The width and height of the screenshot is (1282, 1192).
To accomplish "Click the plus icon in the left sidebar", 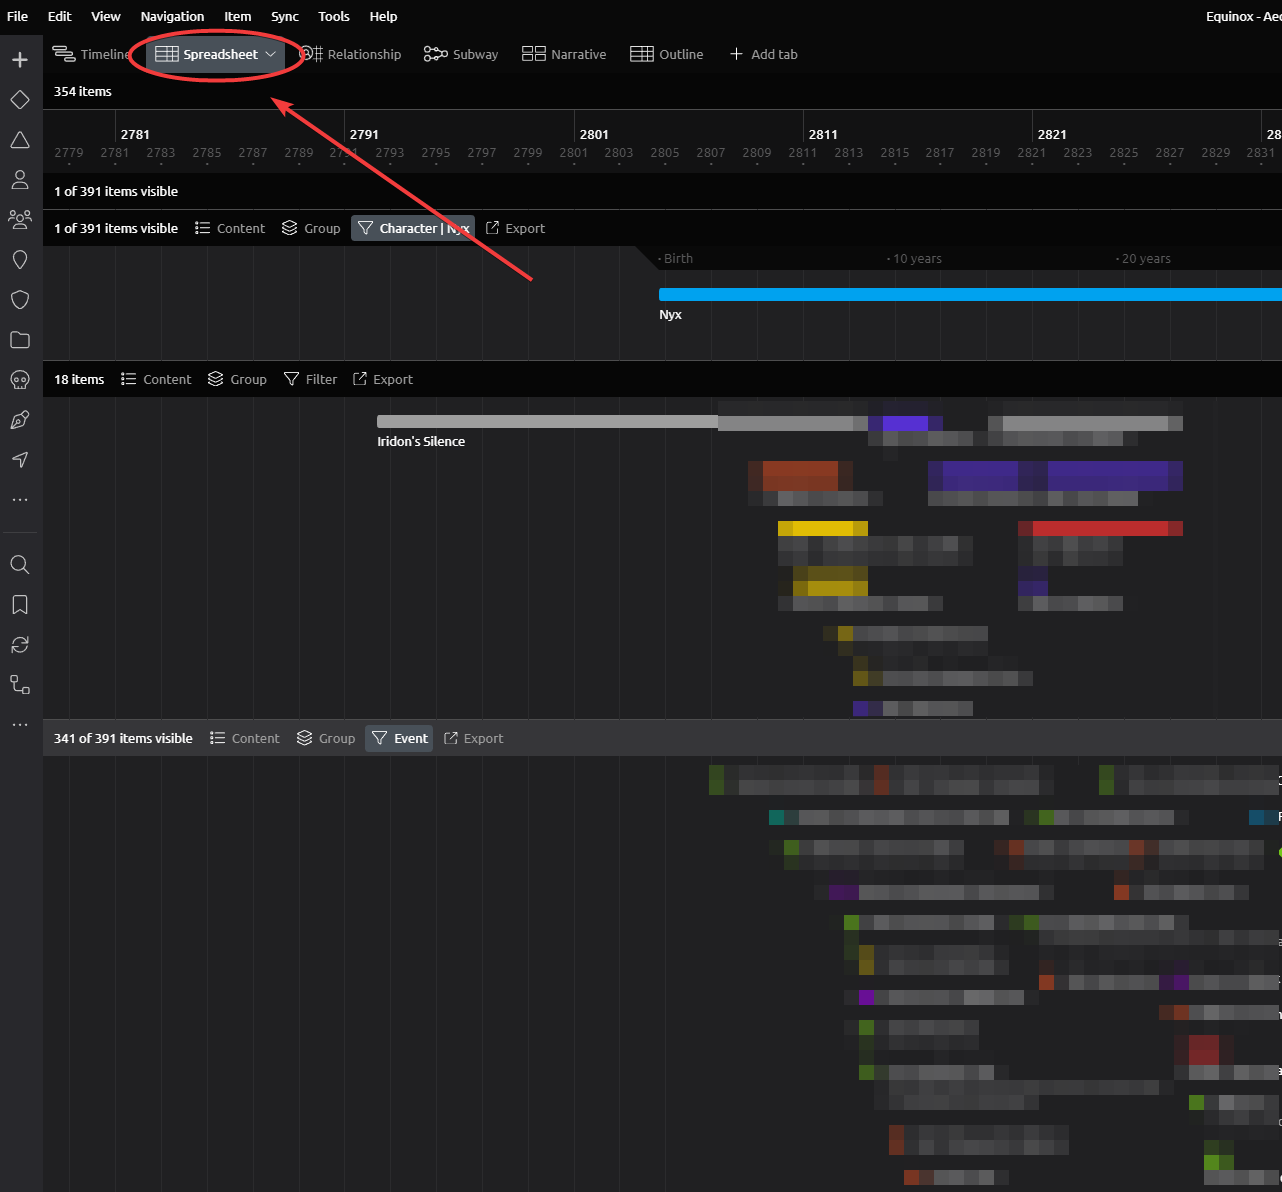I will (x=20, y=60).
